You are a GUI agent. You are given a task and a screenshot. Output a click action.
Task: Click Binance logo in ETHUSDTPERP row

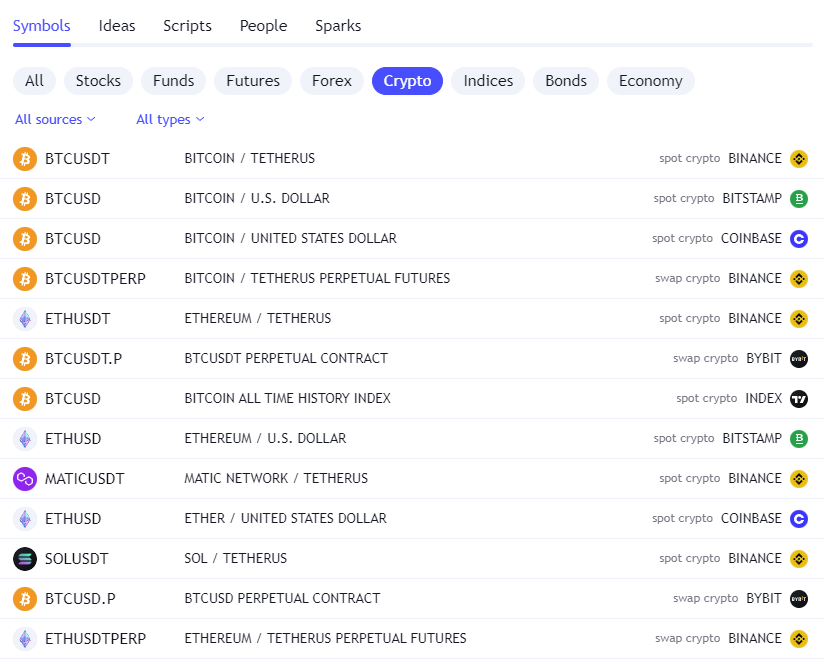coord(799,639)
